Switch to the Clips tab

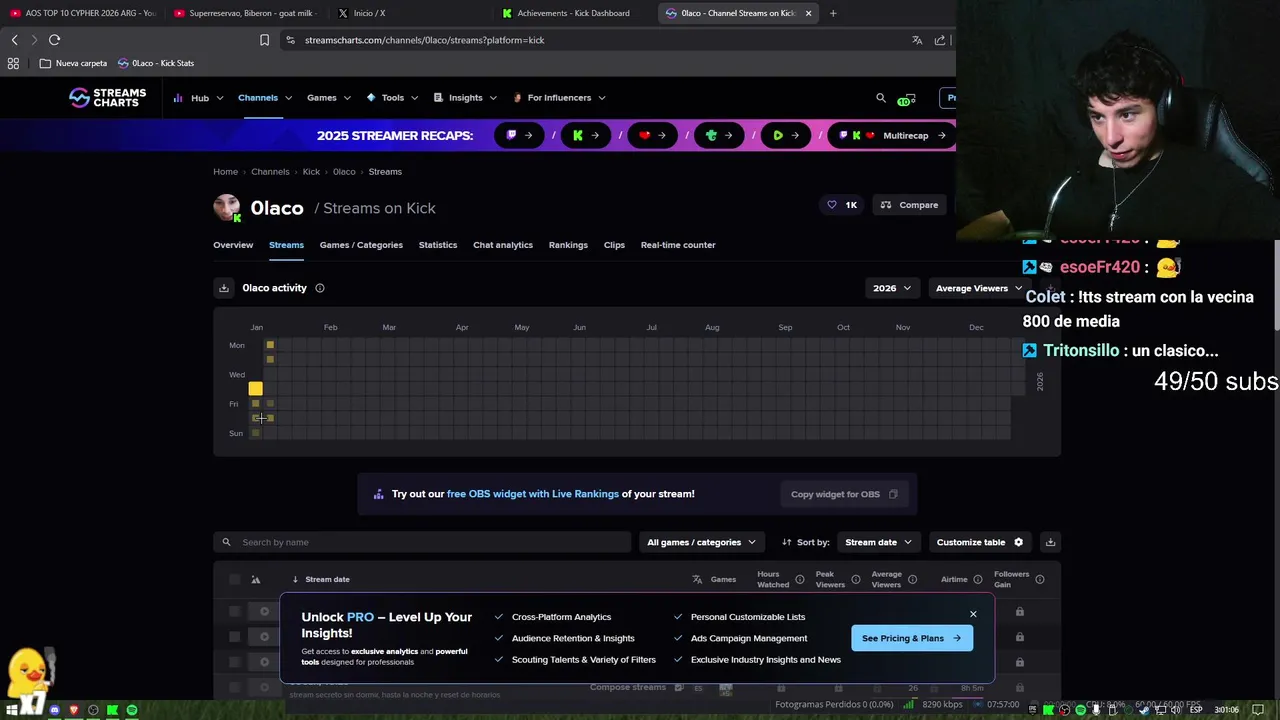click(x=614, y=245)
